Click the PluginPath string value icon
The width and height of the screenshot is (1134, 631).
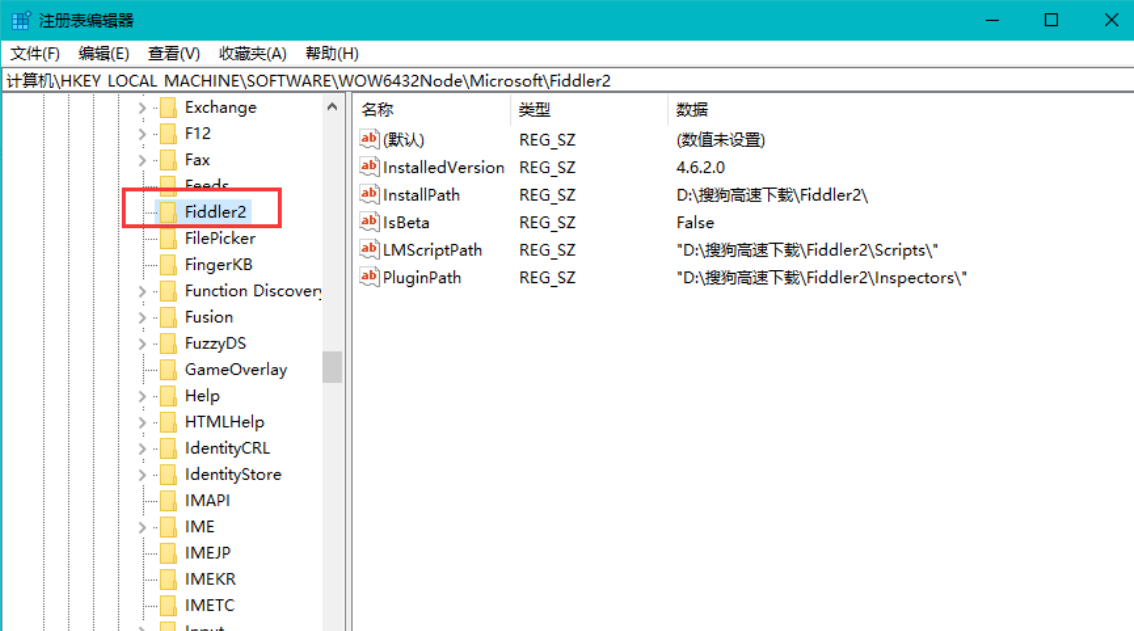pos(368,277)
